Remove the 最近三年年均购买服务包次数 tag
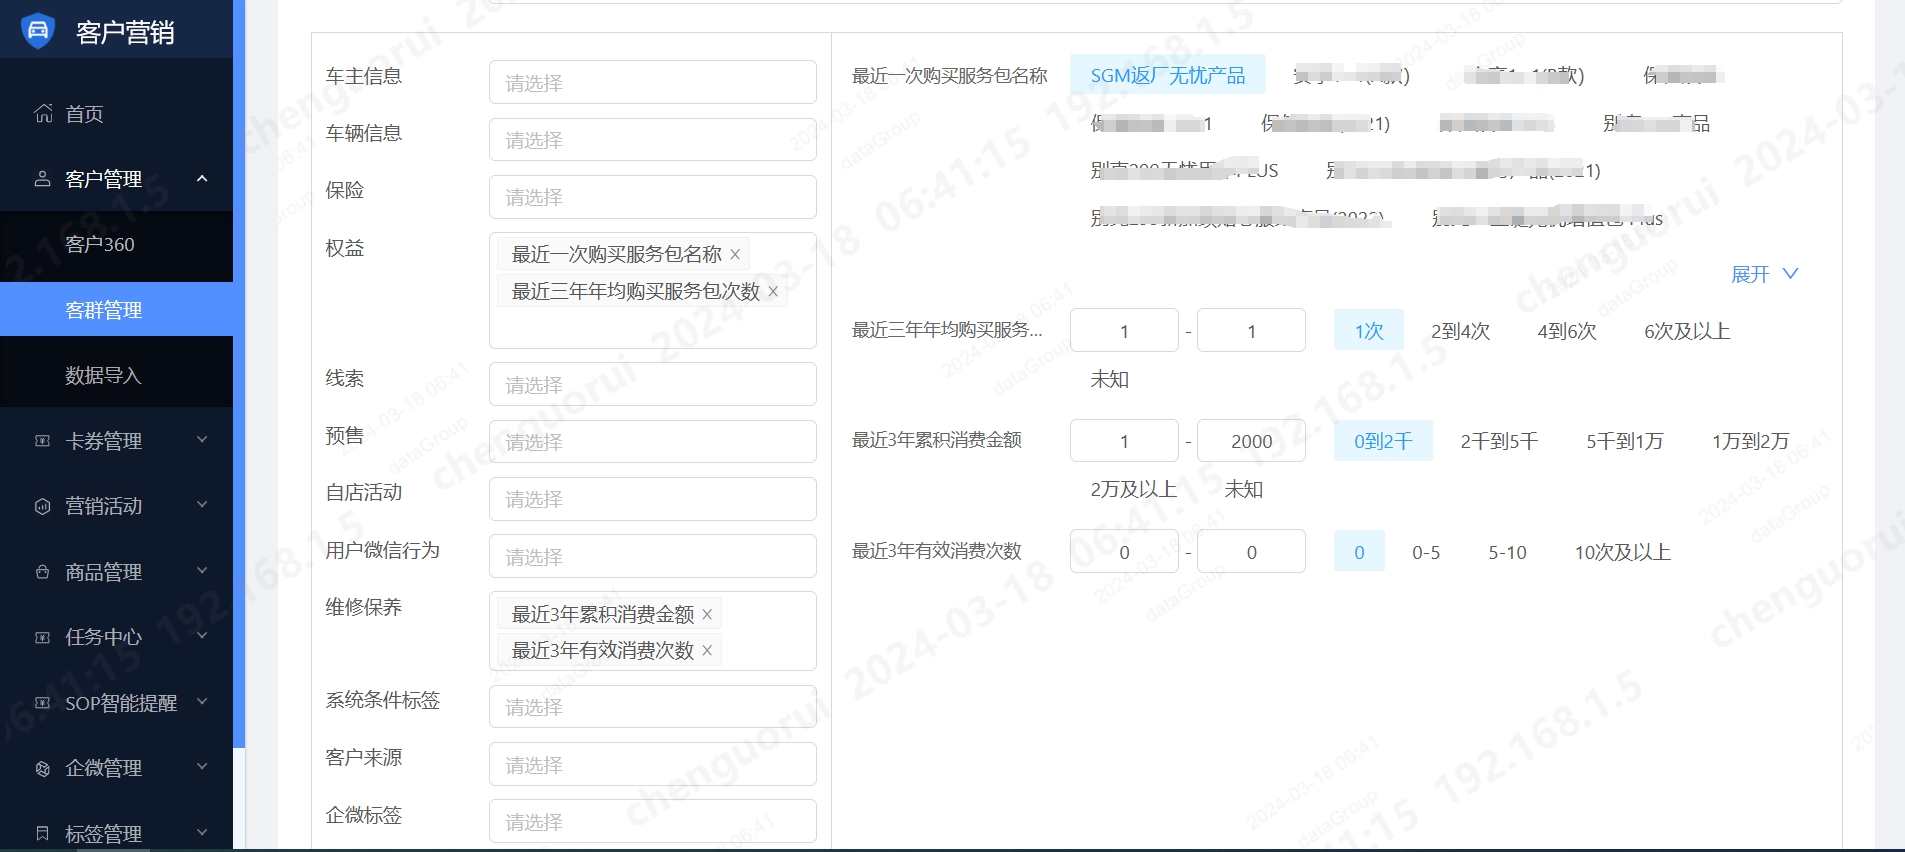Screen dimensions: 1905x852 point(773,291)
